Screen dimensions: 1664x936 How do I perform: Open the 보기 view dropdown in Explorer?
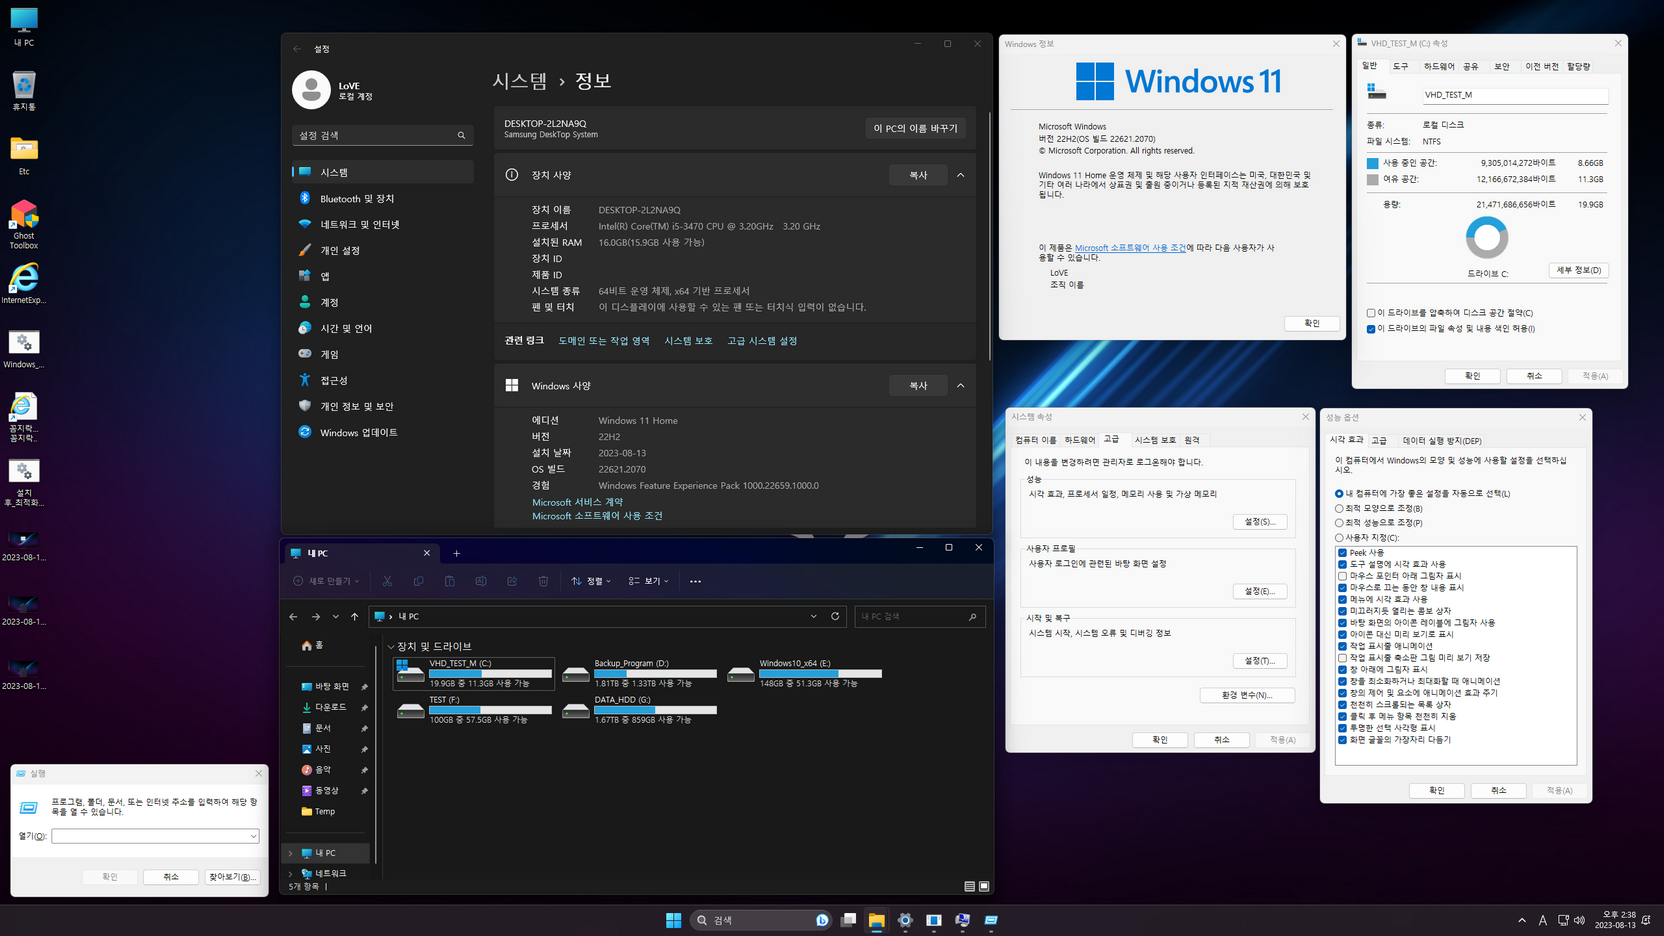pos(648,581)
